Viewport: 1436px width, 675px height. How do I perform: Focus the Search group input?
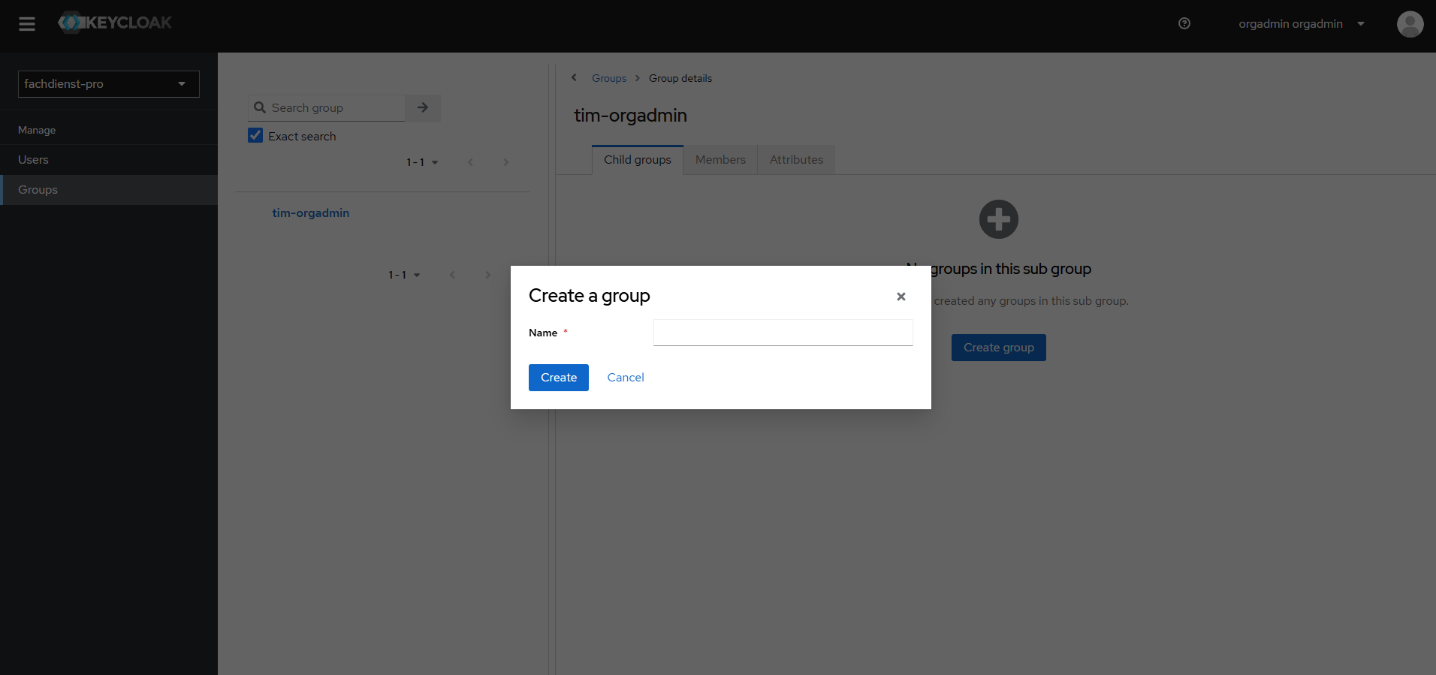coord(337,108)
